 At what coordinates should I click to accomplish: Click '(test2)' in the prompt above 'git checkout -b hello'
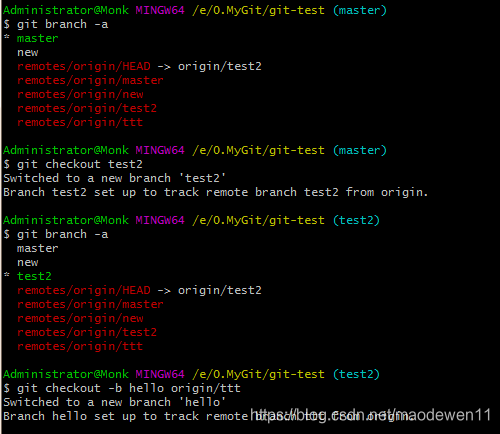pyautogui.click(x=356, y=374)
